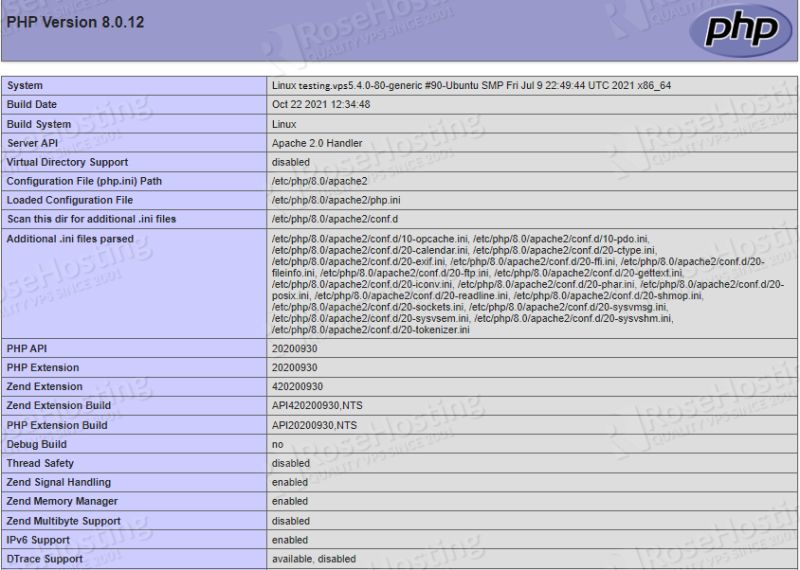Select the 'Server API' label

point(32,143)
